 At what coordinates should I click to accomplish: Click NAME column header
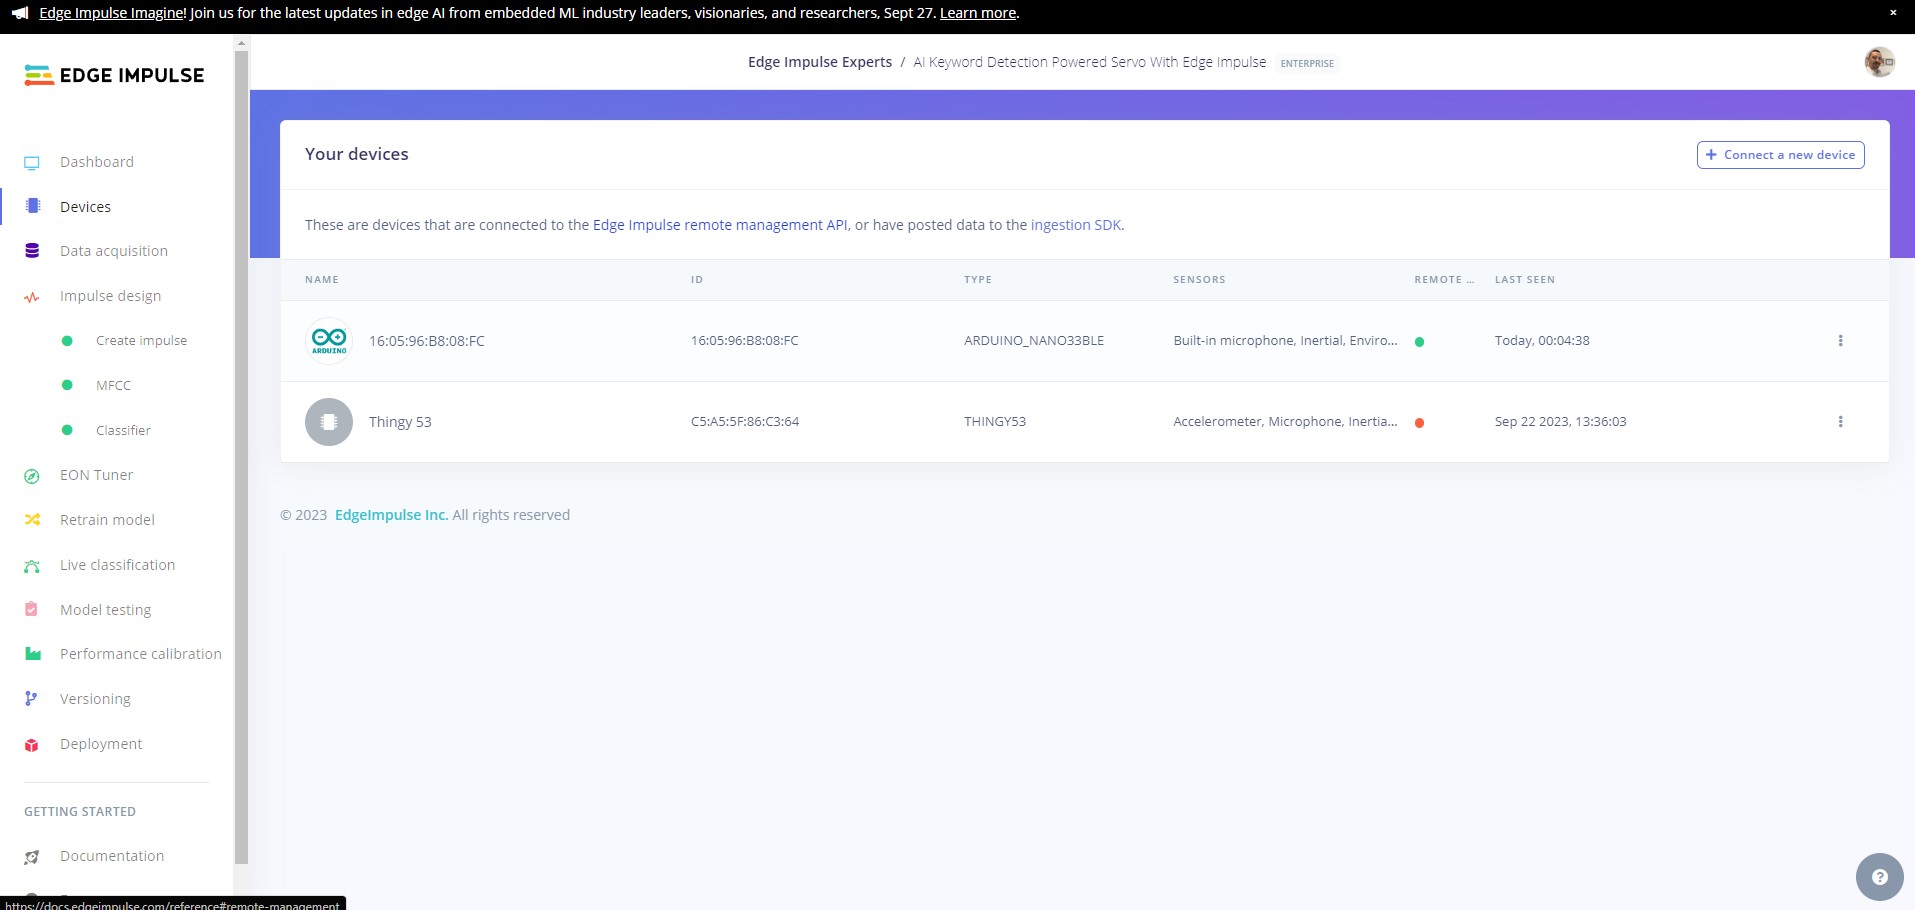tap(322, 280)
